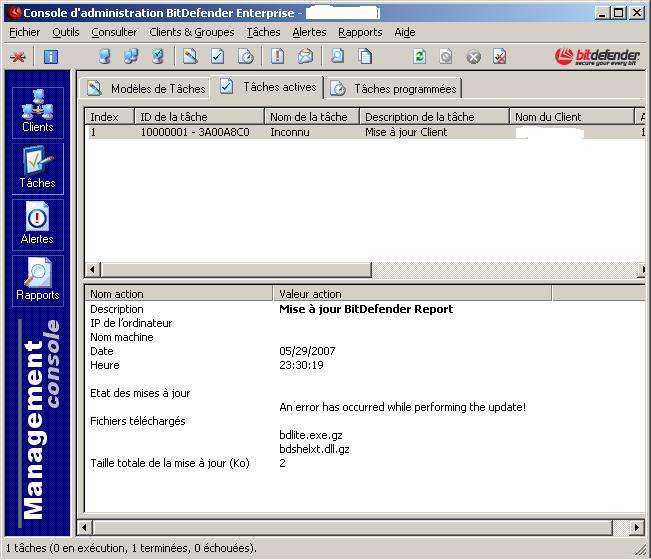Click the green refresh toolbar icon
The image size is (651, 560).
[x=419, y=56]
